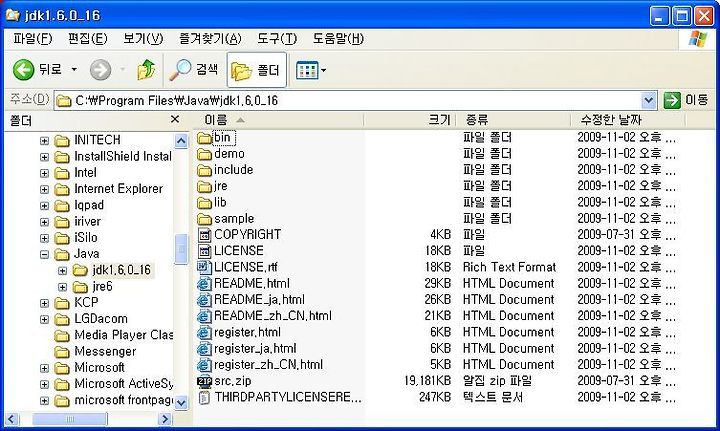This screenshot has width=720, height=431.
Task: Open the 보기(V) menu
Action: [143, 39]
